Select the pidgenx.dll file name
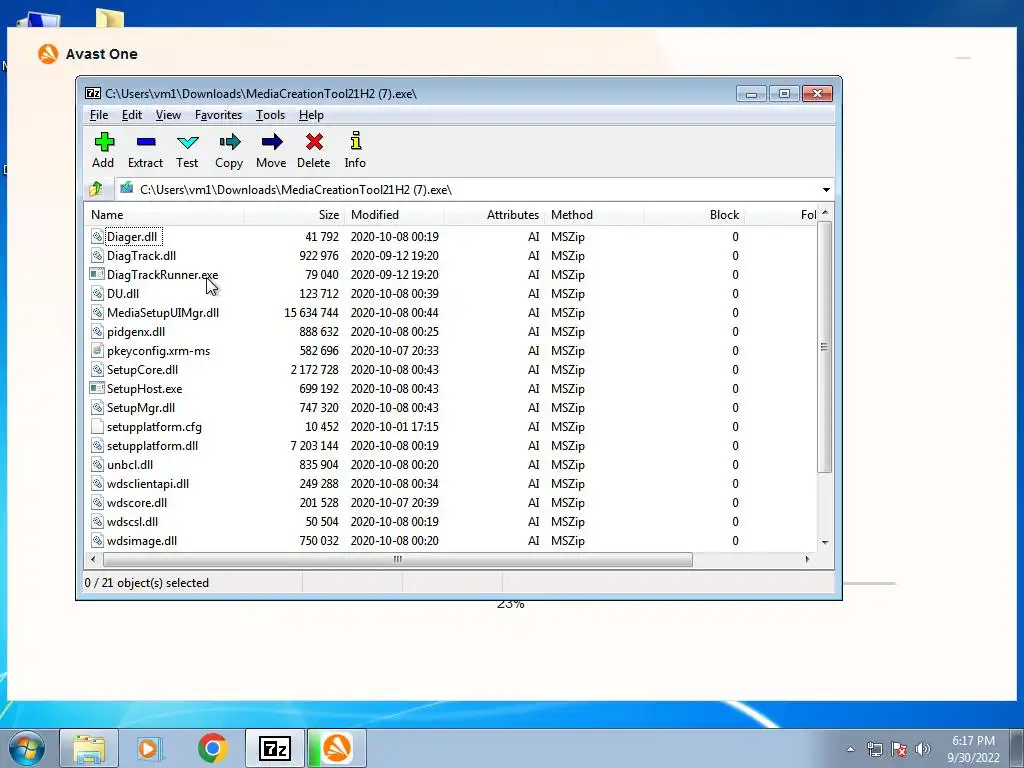Viewport: 1024px width, 768px height. click(136, 332)
